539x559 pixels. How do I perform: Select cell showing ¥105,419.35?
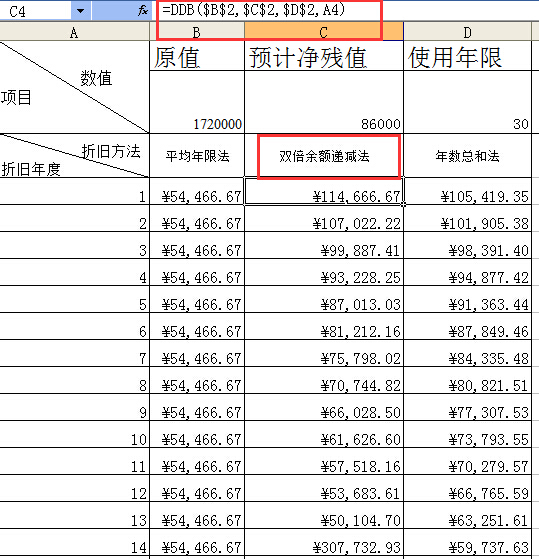pos(467,191)
